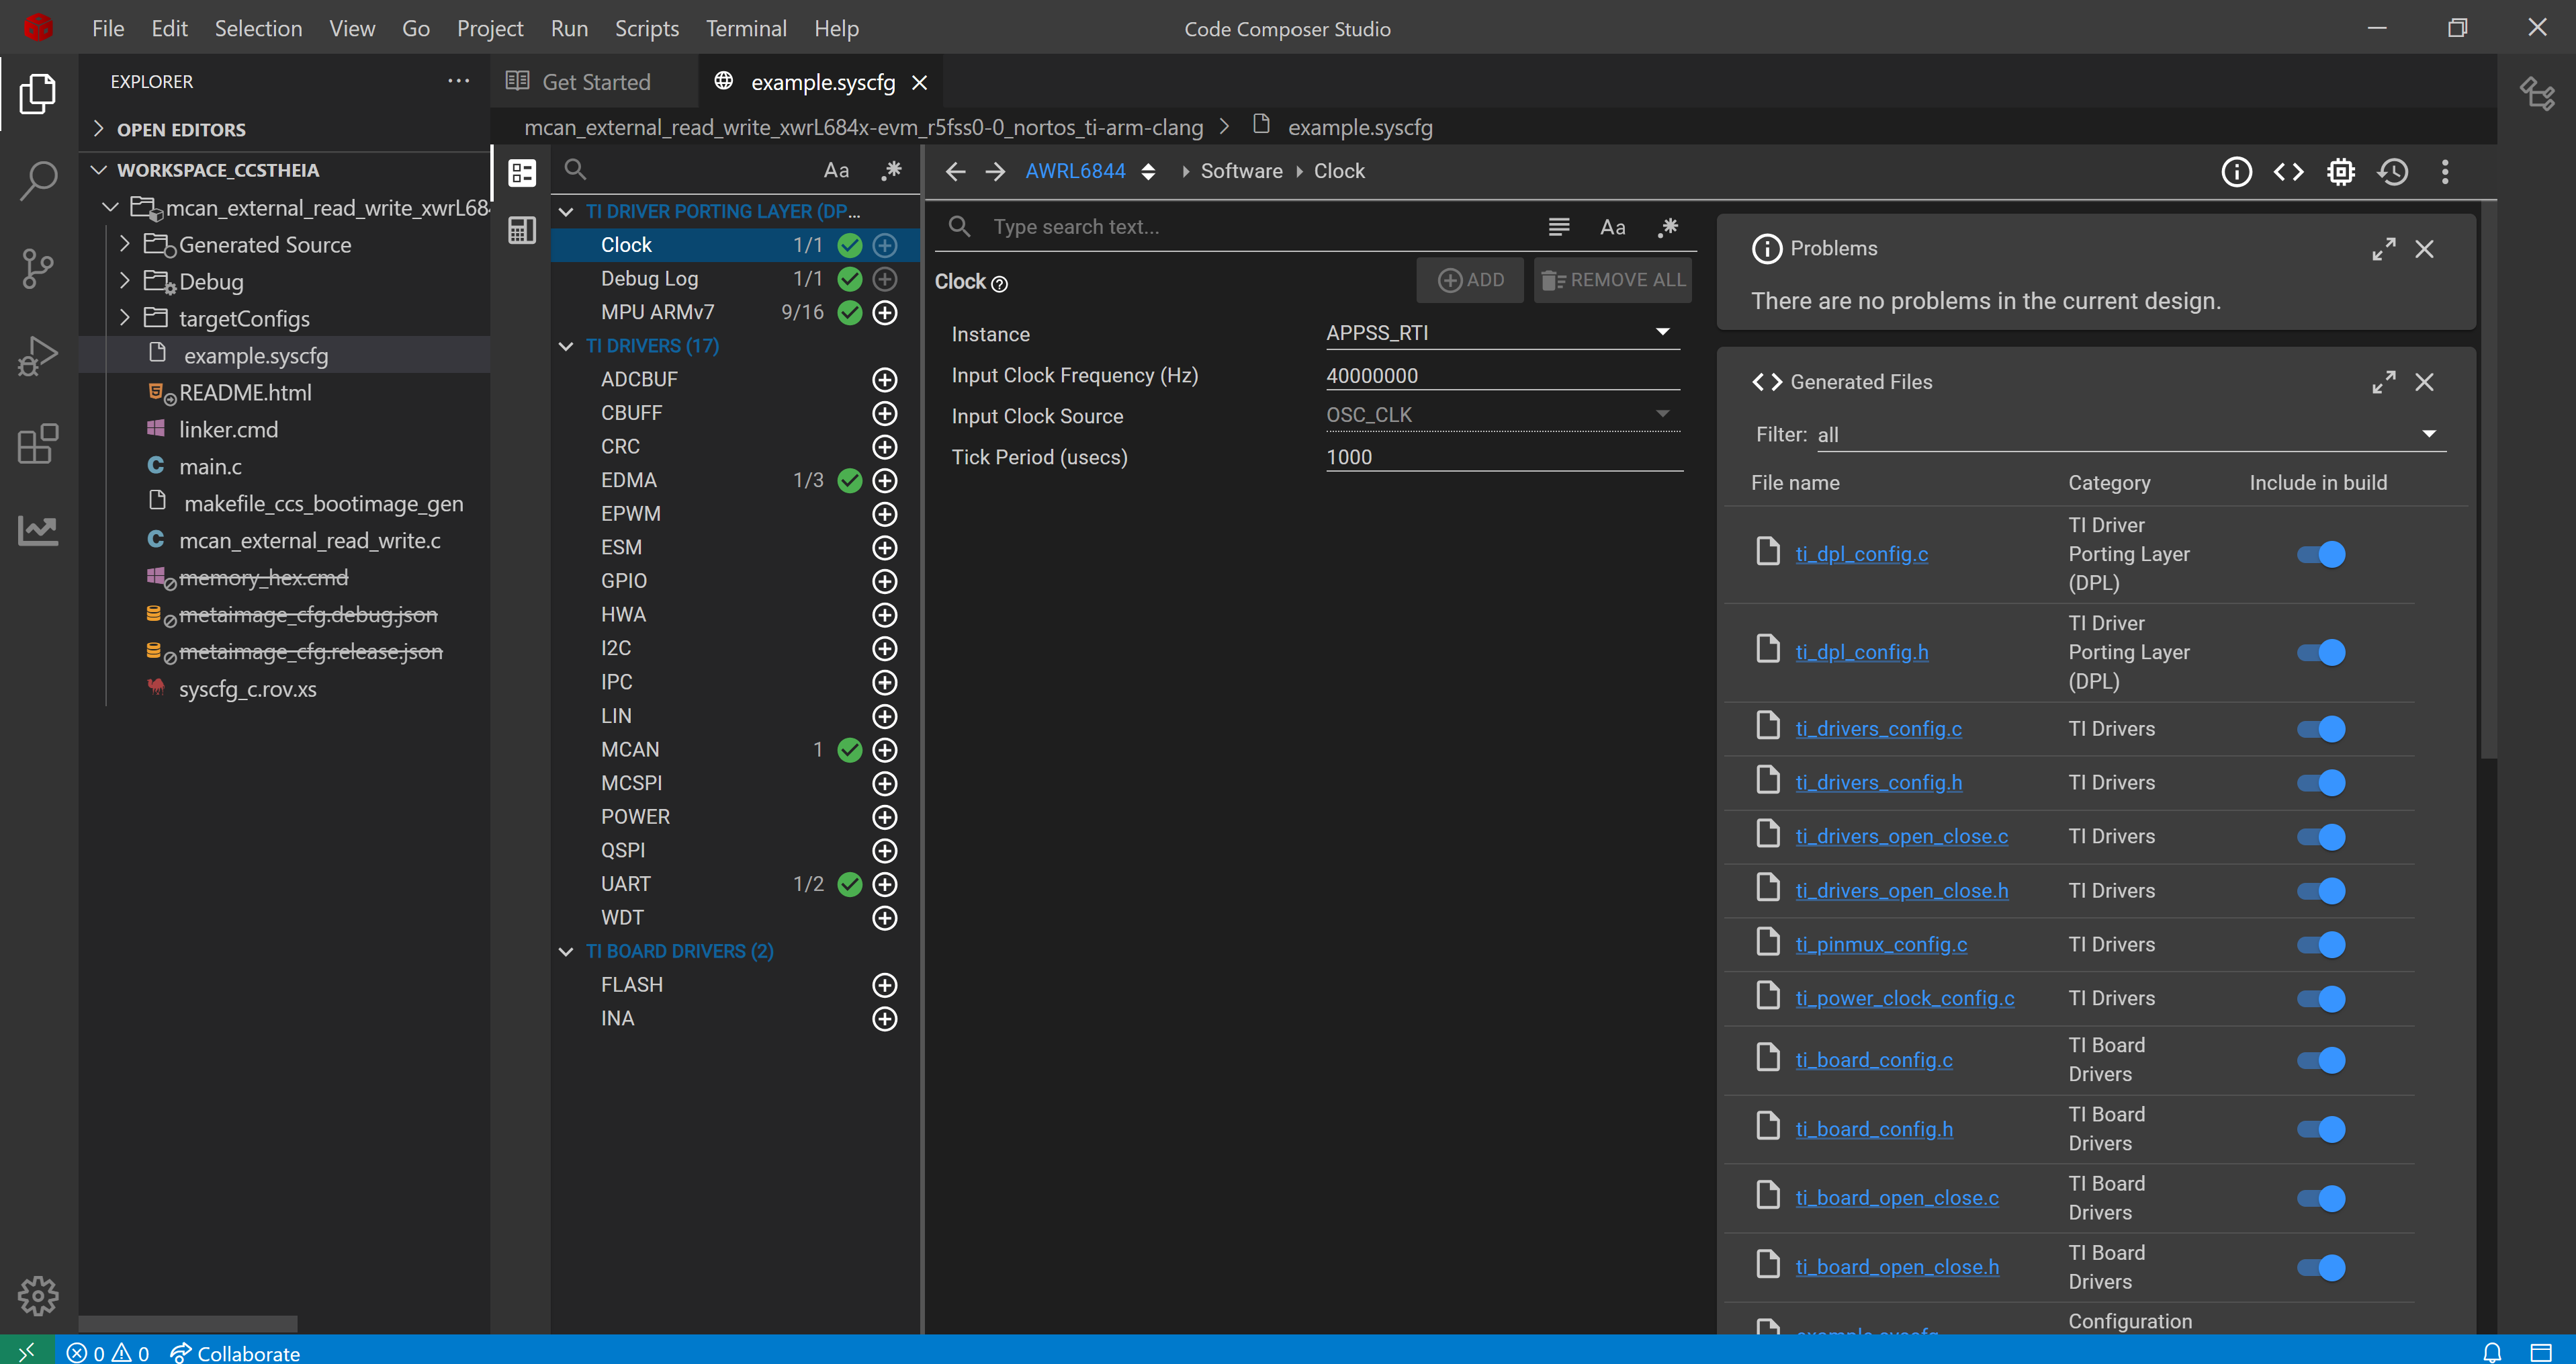
Task: Toggle include in build for ti_dpl_config.c
Action: (2321, 555)
